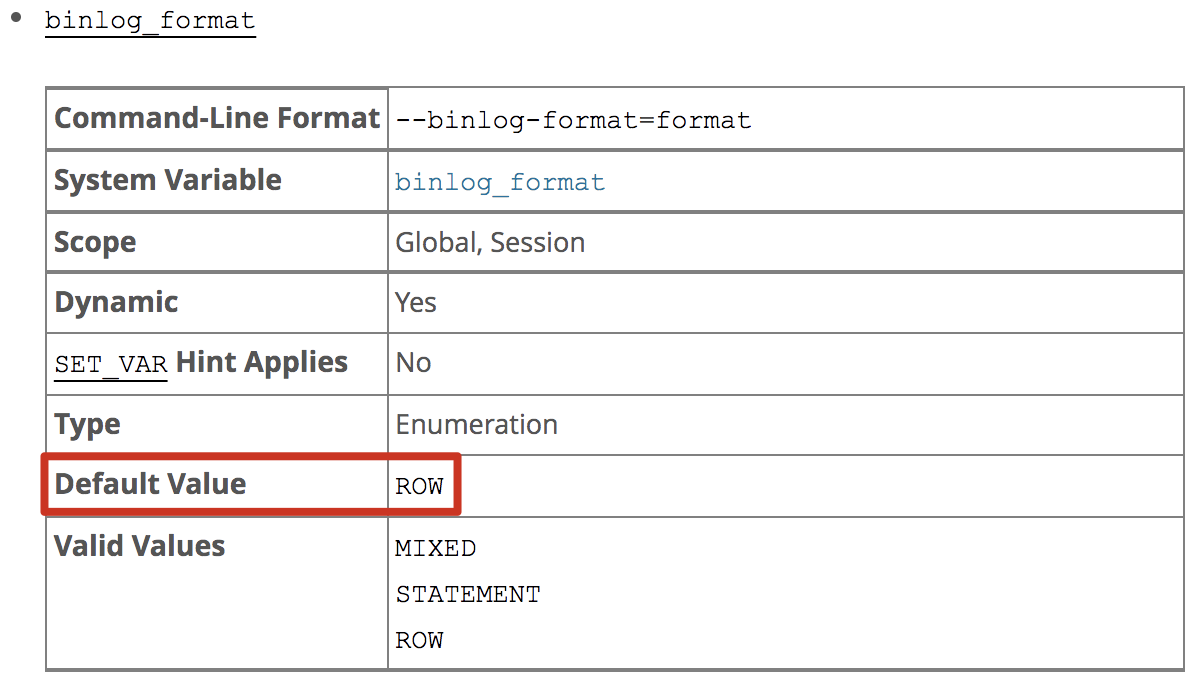Select the --binlog-format=format command text

coord(573,120)
